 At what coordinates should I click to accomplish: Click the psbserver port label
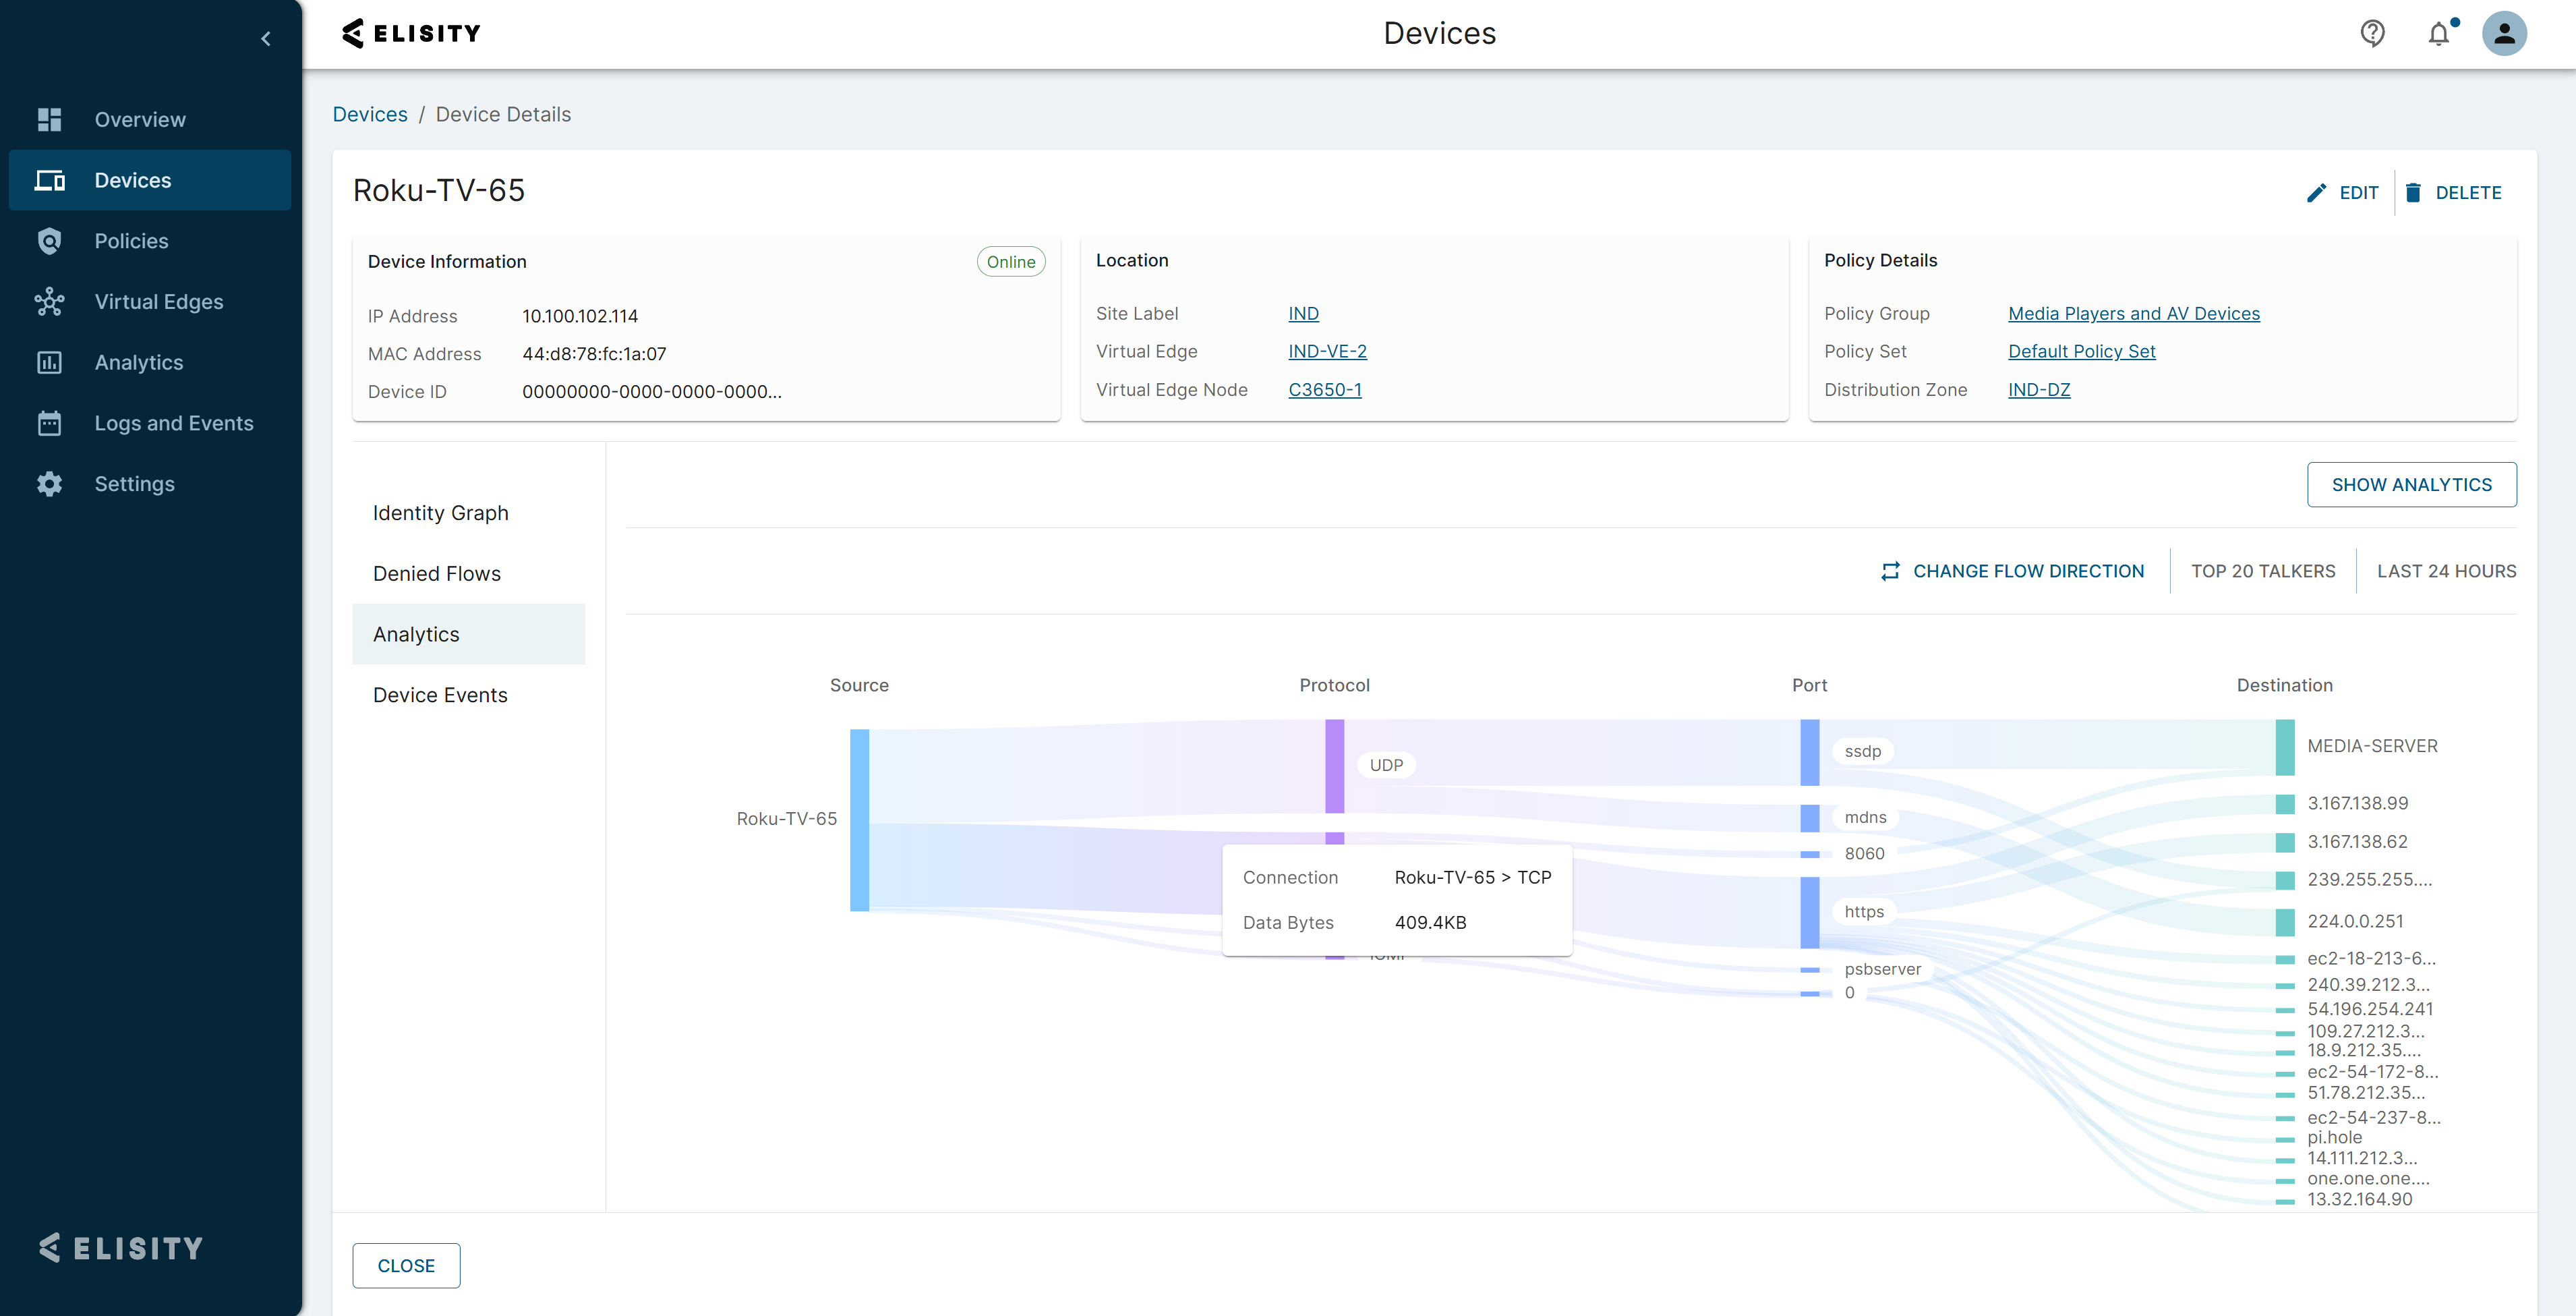pyautogui.click(x=1882, y=969)
